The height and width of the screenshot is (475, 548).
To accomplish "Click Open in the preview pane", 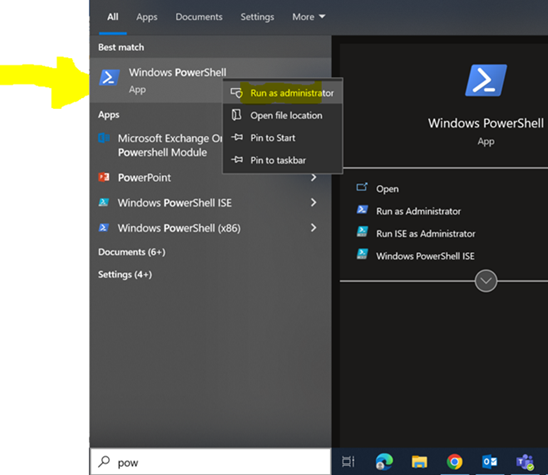I will pyautogui.click(x=387, y=189).
